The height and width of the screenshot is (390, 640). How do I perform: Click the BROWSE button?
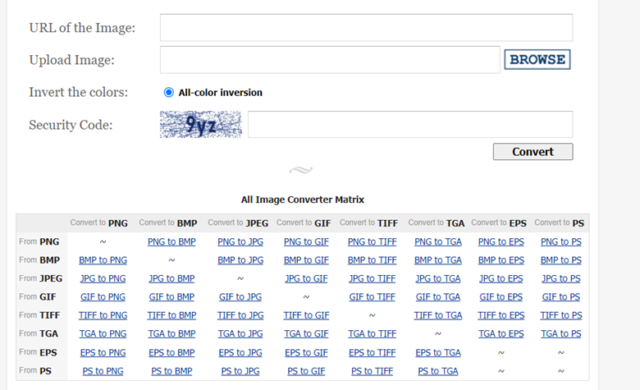[537, 60]
